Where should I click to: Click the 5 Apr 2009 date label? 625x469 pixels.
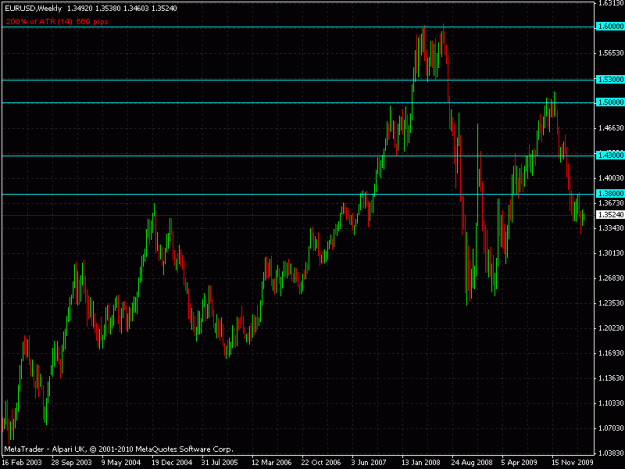point(519,463)
